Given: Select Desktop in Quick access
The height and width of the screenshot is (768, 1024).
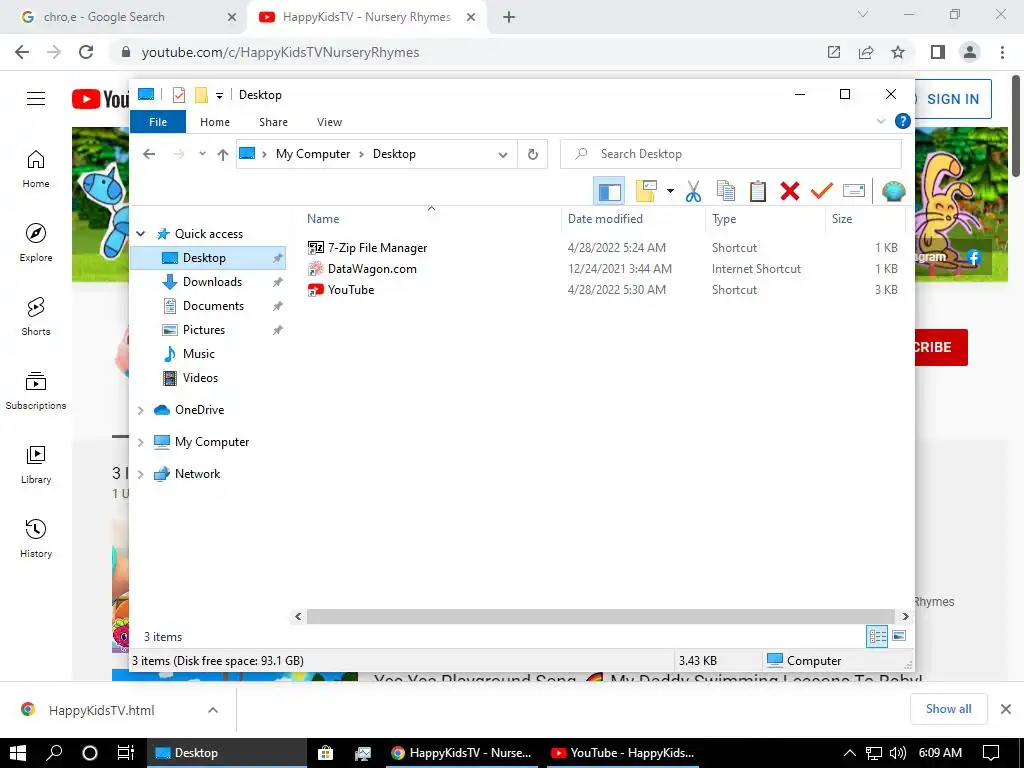Looking at the screenshot, I should [x=208, y=258].
